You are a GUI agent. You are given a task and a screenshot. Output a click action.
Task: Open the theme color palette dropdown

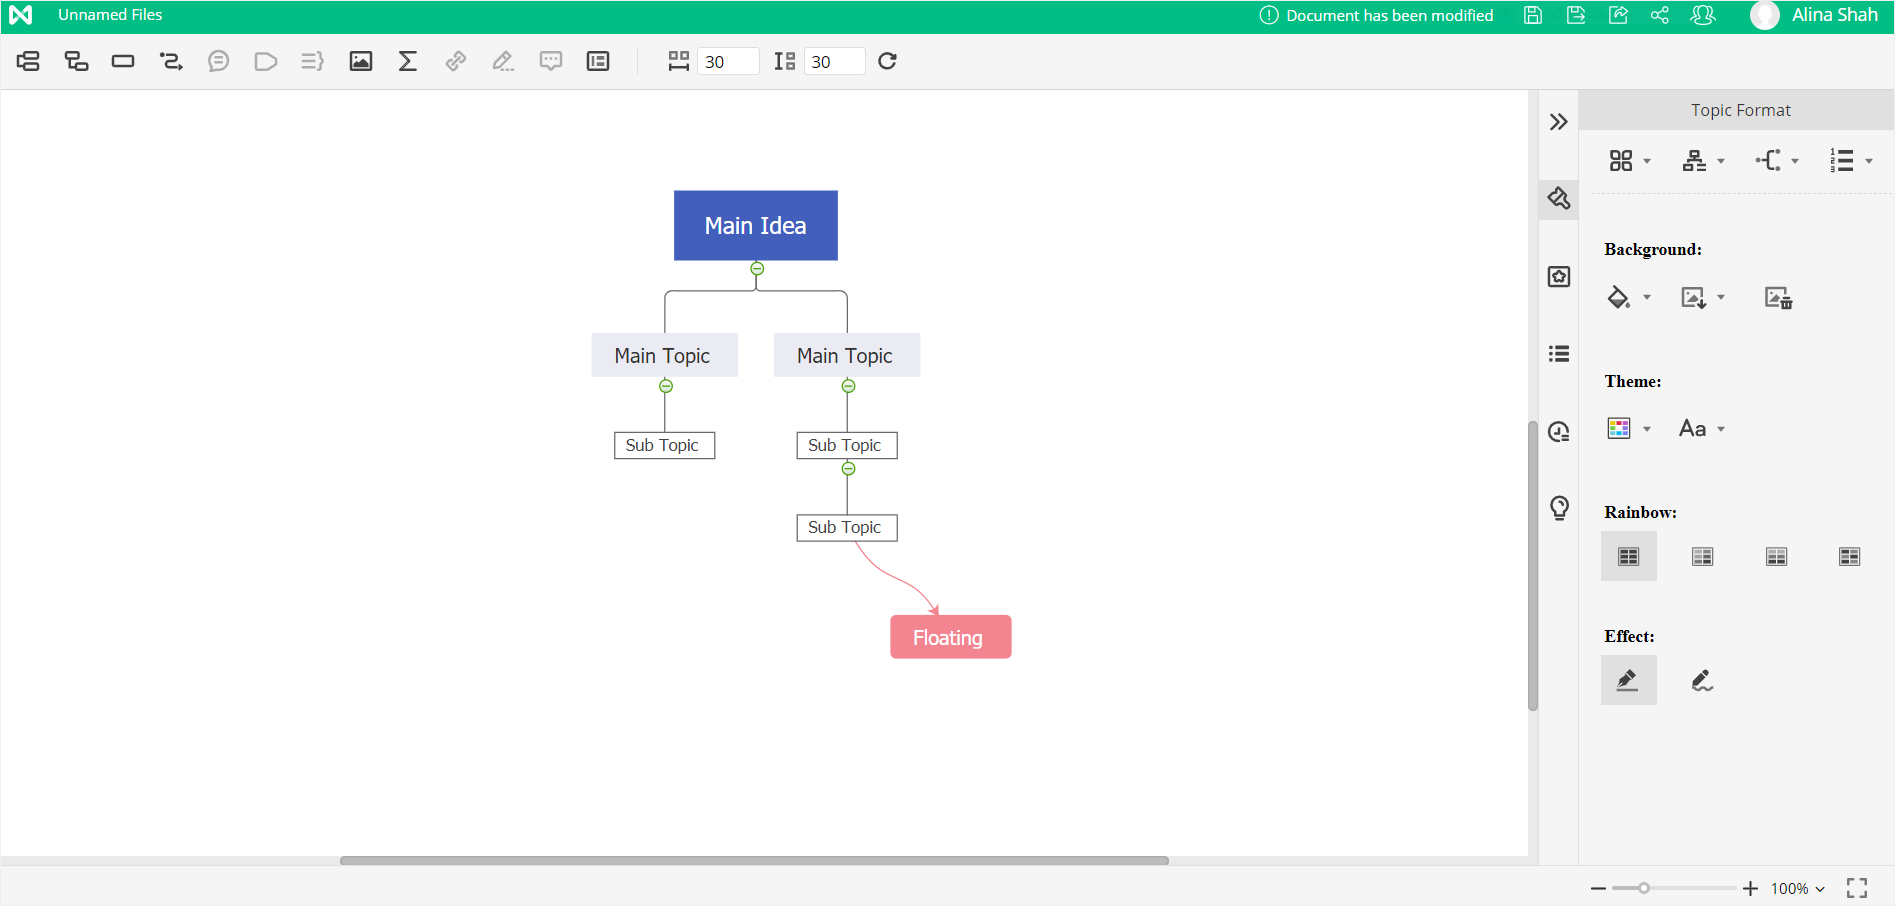click(x=1628, y=428)
